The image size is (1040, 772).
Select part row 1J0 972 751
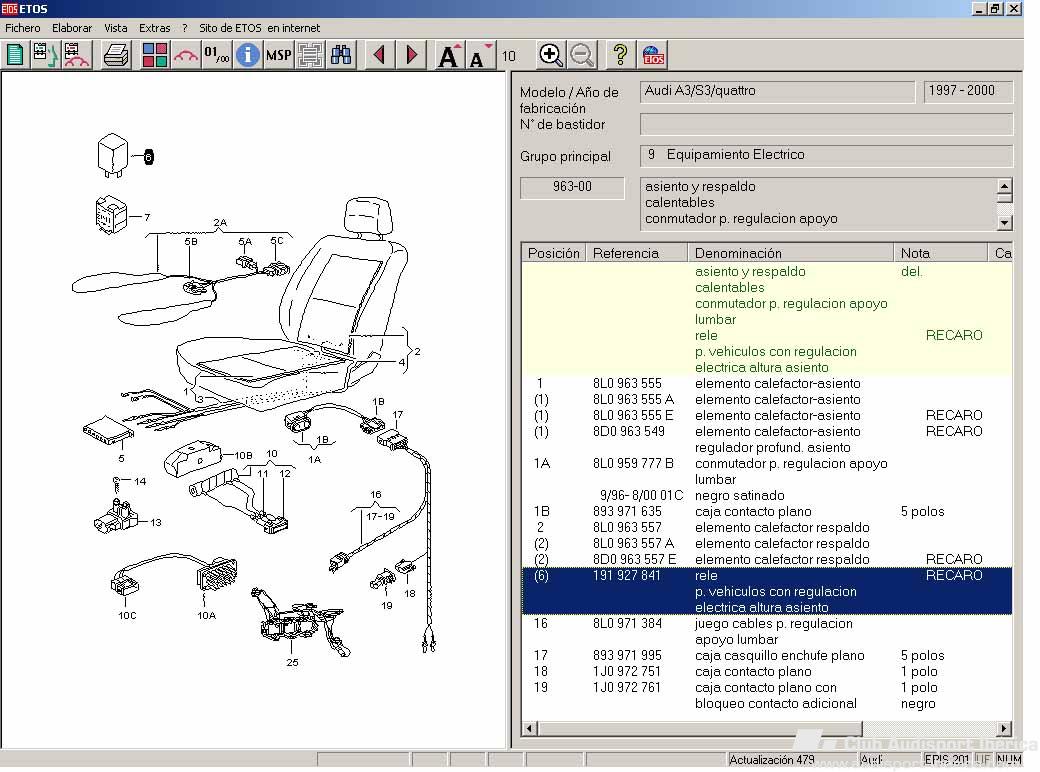[767, 671]
